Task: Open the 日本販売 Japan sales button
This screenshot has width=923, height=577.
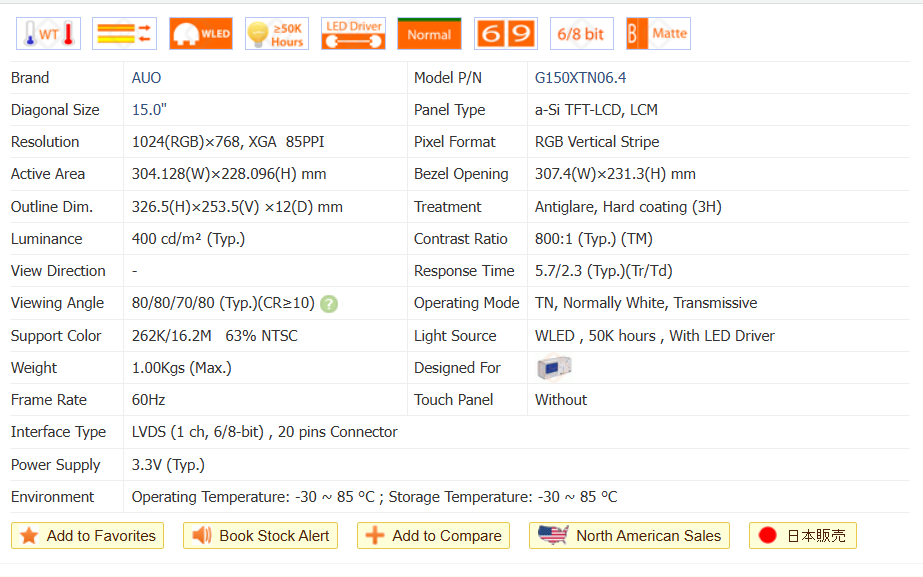Action: 802,536
